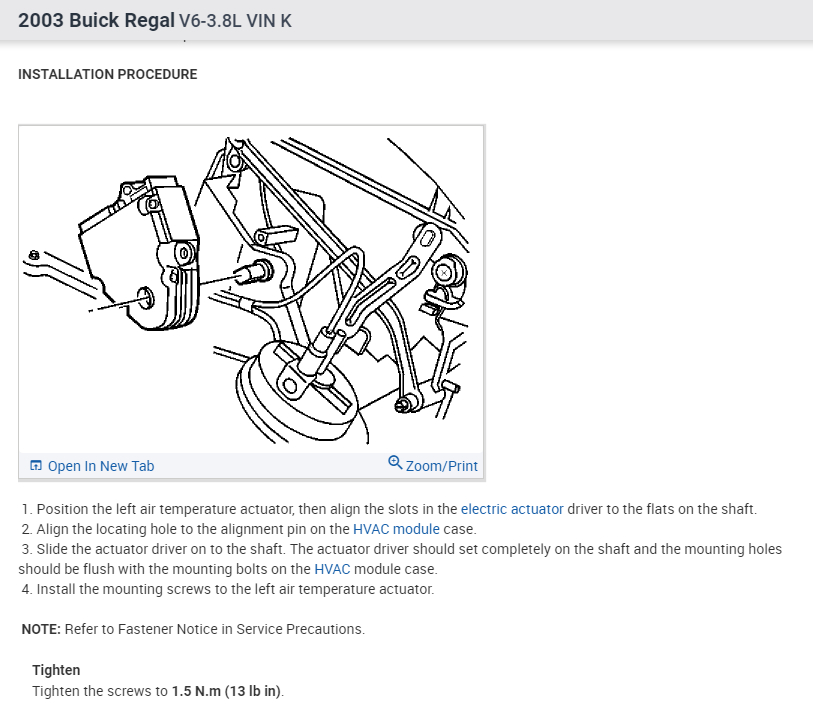Click the INSTALLATION PROCEDURE heading

108,74
